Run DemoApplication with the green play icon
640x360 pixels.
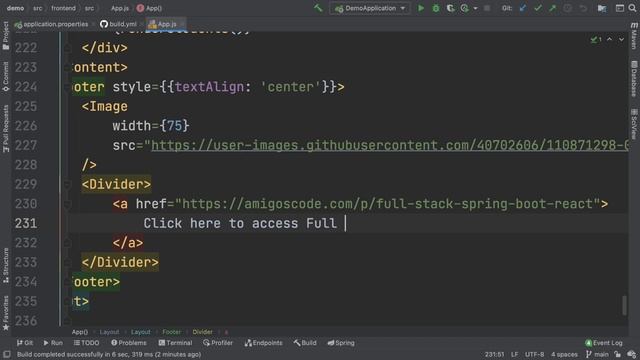point(421,8)
